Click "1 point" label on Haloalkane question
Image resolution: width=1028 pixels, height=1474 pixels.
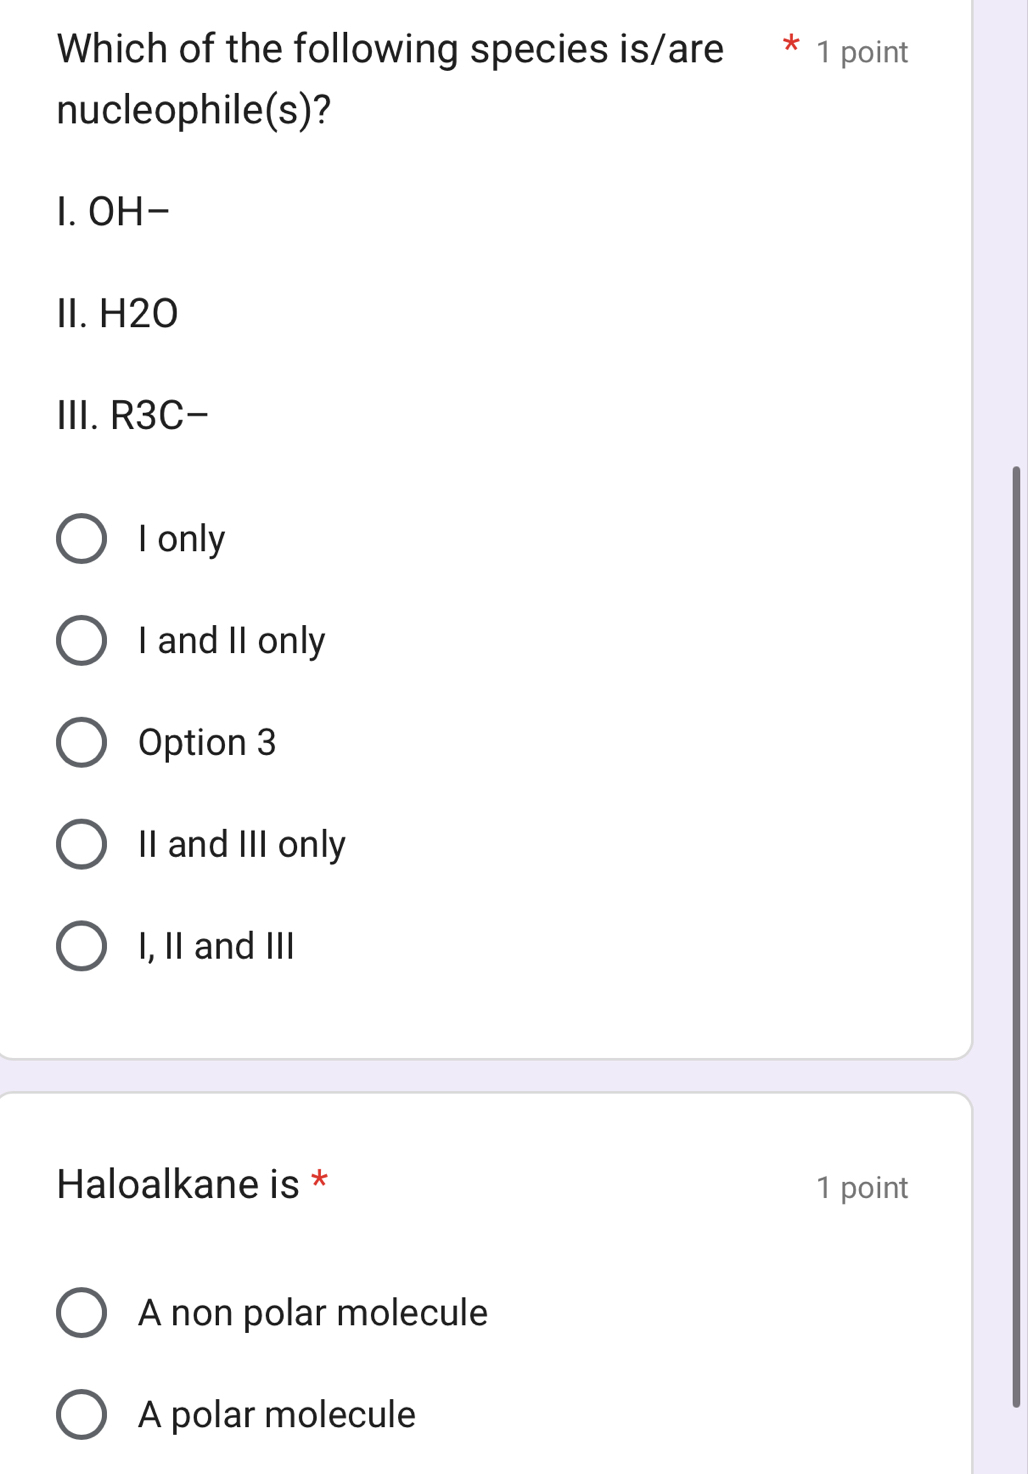pos(862,1188)
